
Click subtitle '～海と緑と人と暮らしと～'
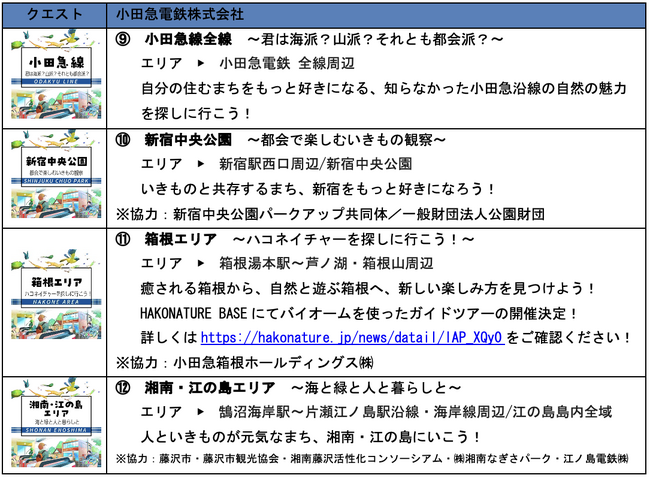point(376,388)
